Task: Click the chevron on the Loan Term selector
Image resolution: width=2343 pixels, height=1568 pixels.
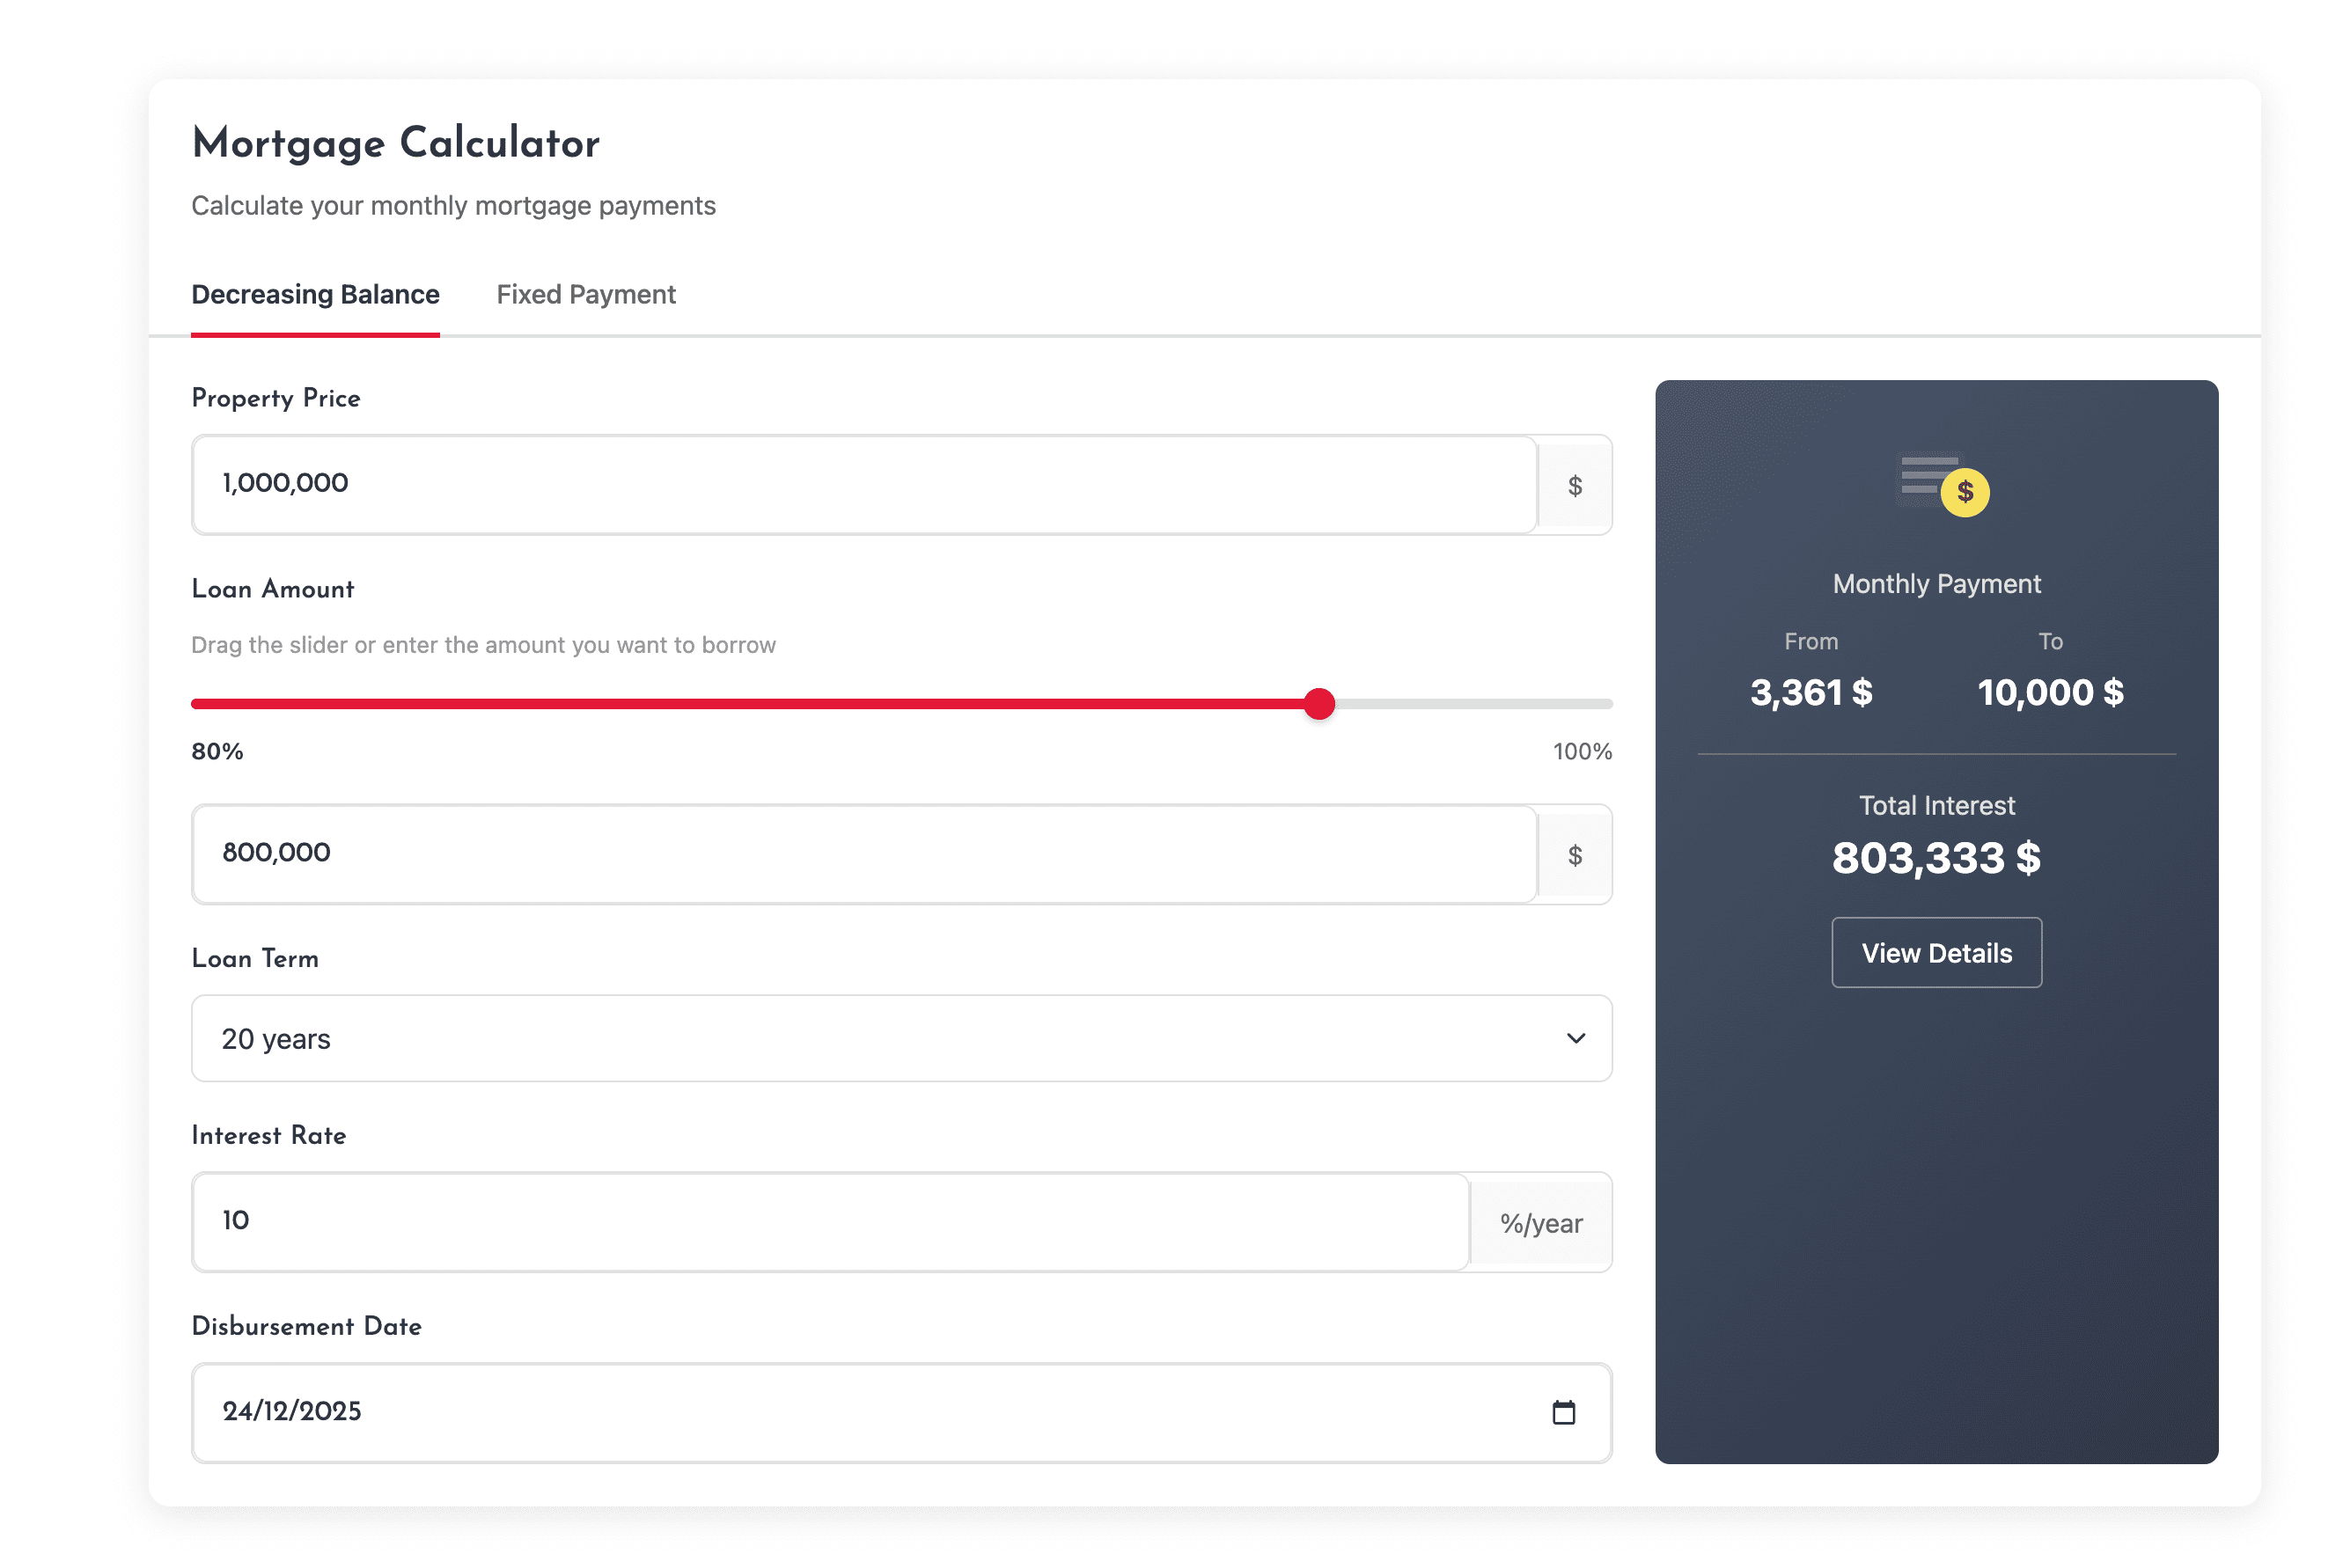Action: click(x=1576, y=1039)
